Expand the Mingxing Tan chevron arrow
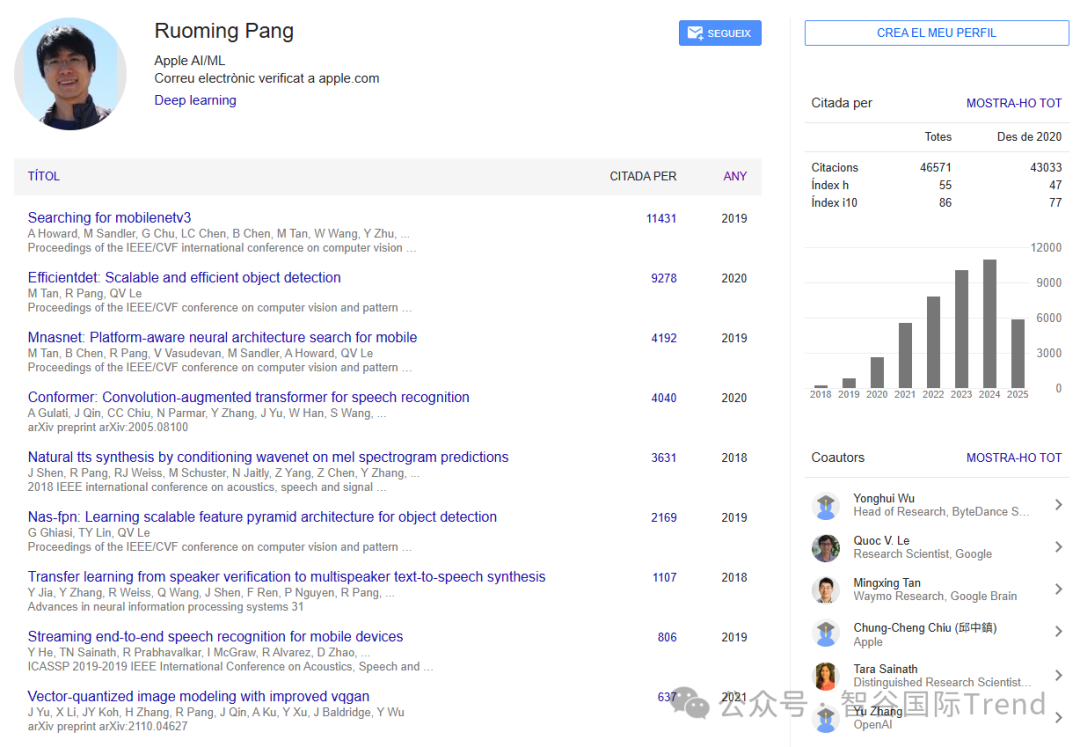This screenshot has width=1080, height=747. pyautogui.click(x=1058, y=589)
